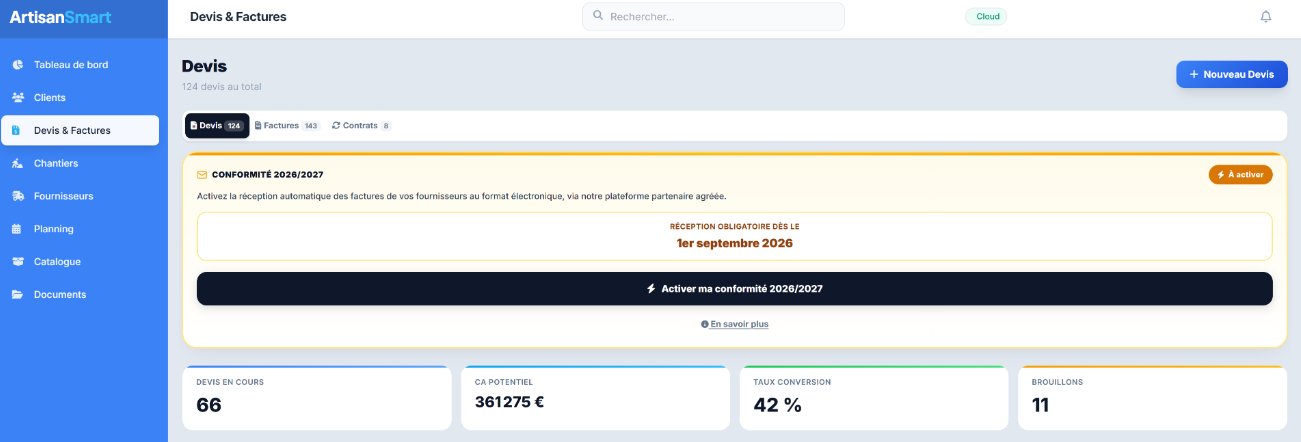Click the envelope icon beside Conformité 2026/2027
Screen dimensions: 1301x442
click(x=202, y=175)
